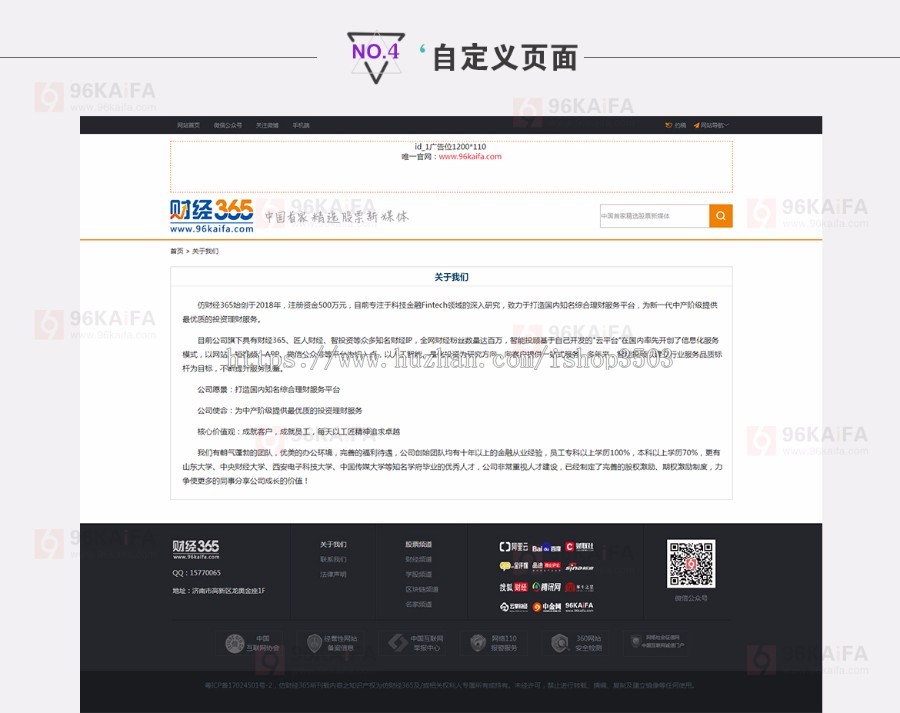Image resolution: width=900 pixels, height=713 pixels.
Task: Click 手机端 in the top navigation bar
Action: click(x=302, y=125)
